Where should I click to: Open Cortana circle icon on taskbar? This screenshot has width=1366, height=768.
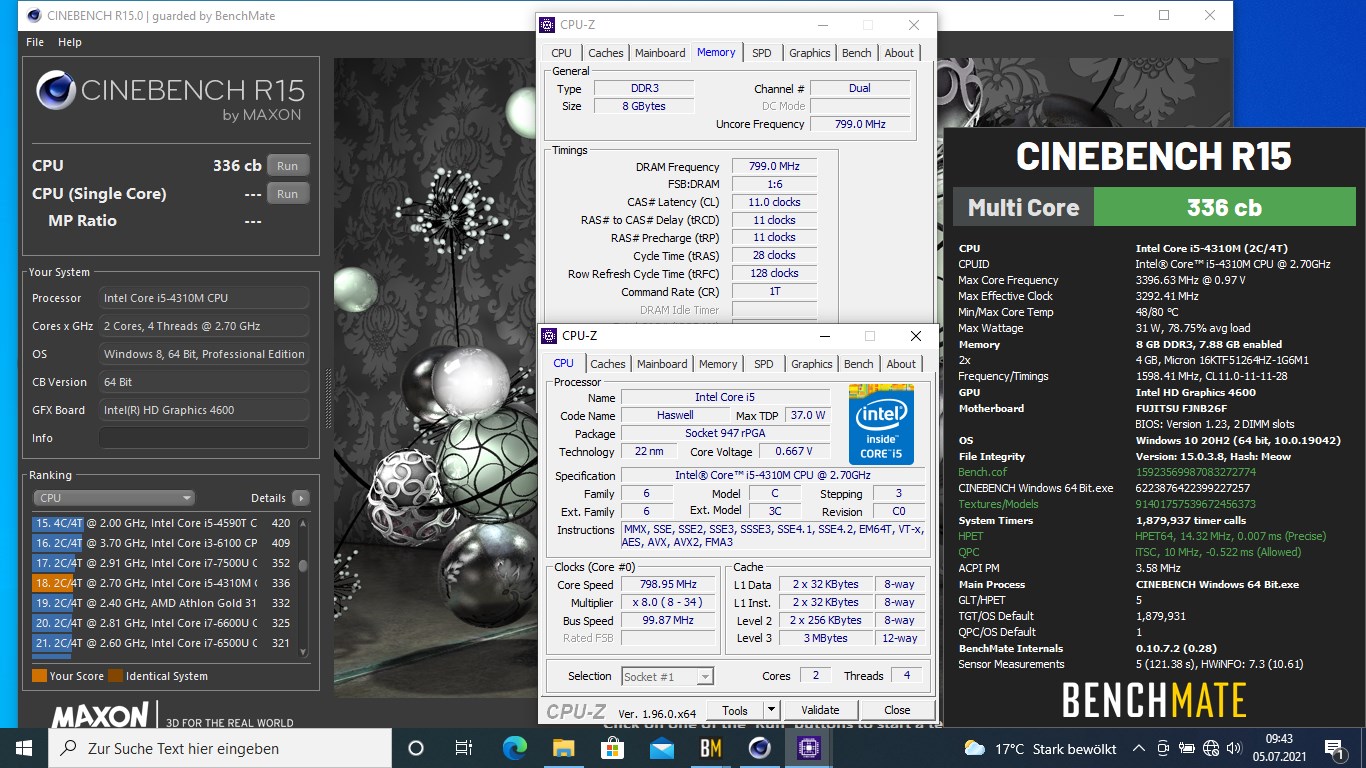tap(416, 748)
